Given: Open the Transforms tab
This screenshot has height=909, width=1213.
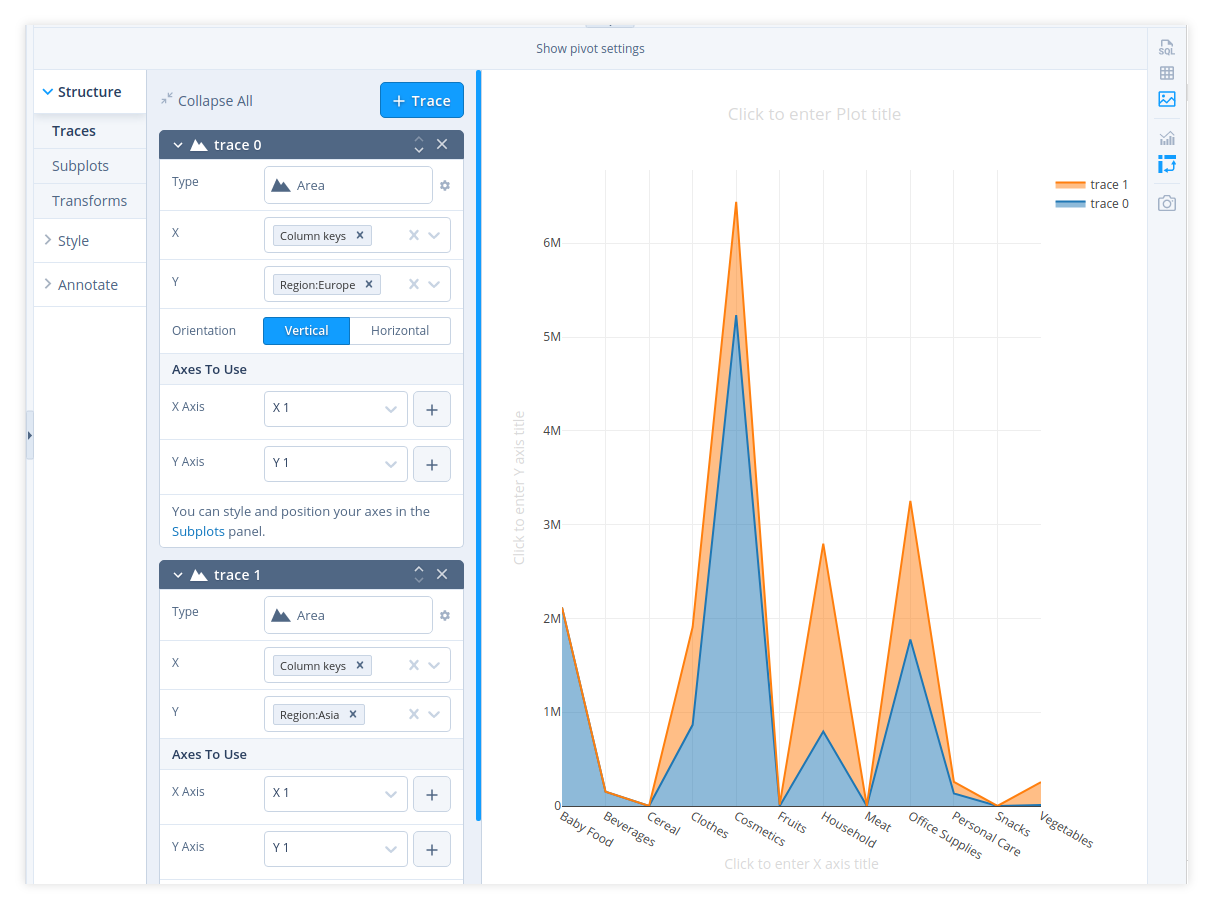Looking at the screenshot, I should pos(89,201).
